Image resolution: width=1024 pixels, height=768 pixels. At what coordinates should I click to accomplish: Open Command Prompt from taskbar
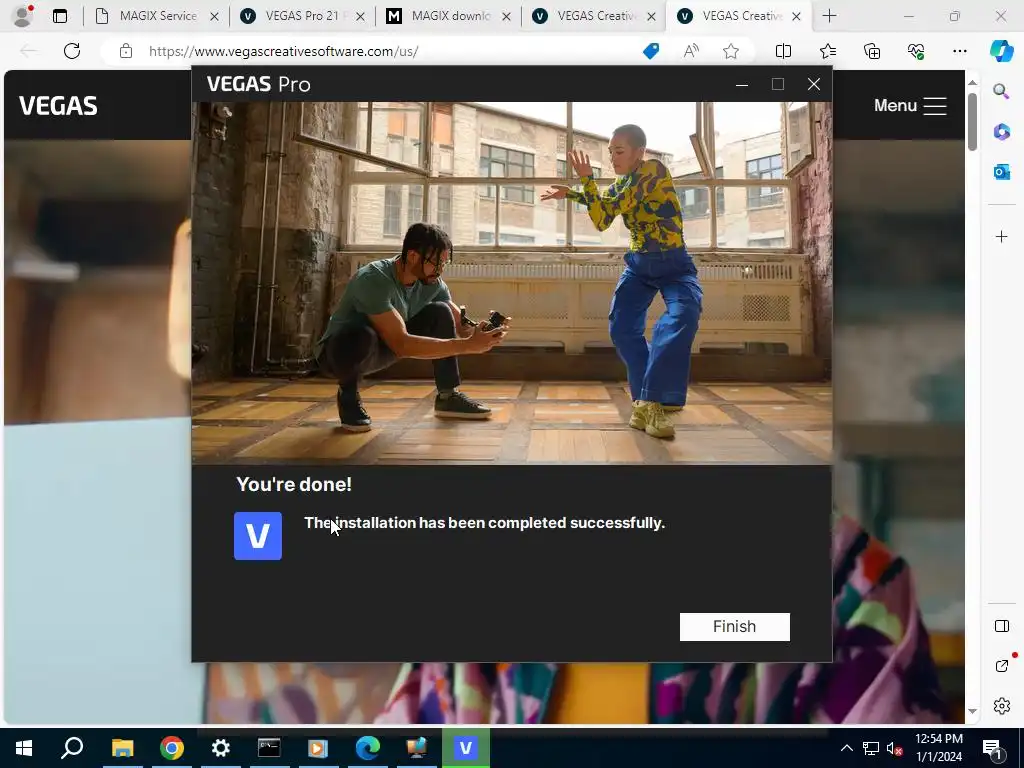pos(269,748)
